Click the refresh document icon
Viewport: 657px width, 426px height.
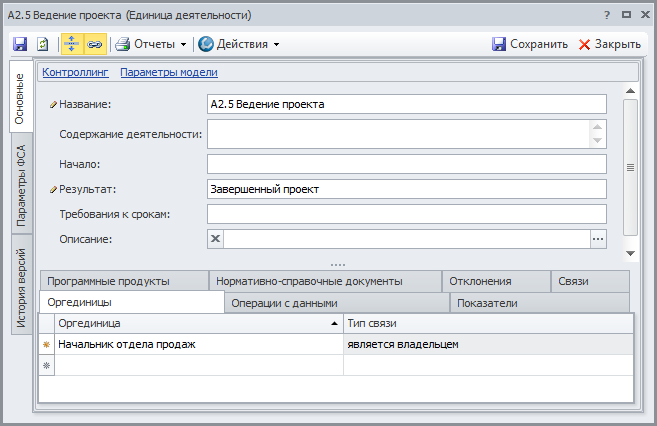tap(43, 44)
